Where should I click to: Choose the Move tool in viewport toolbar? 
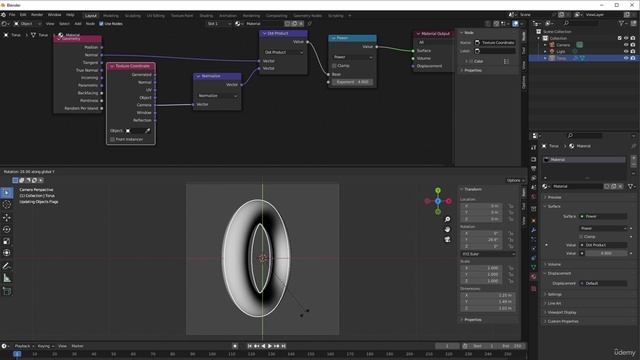point(7,218)
